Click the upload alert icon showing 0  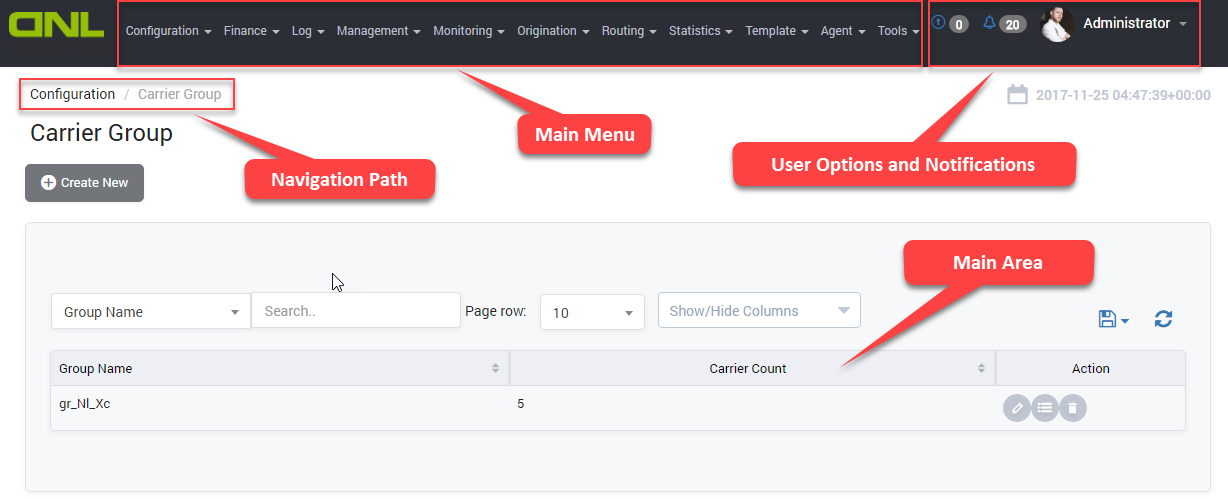938,23
